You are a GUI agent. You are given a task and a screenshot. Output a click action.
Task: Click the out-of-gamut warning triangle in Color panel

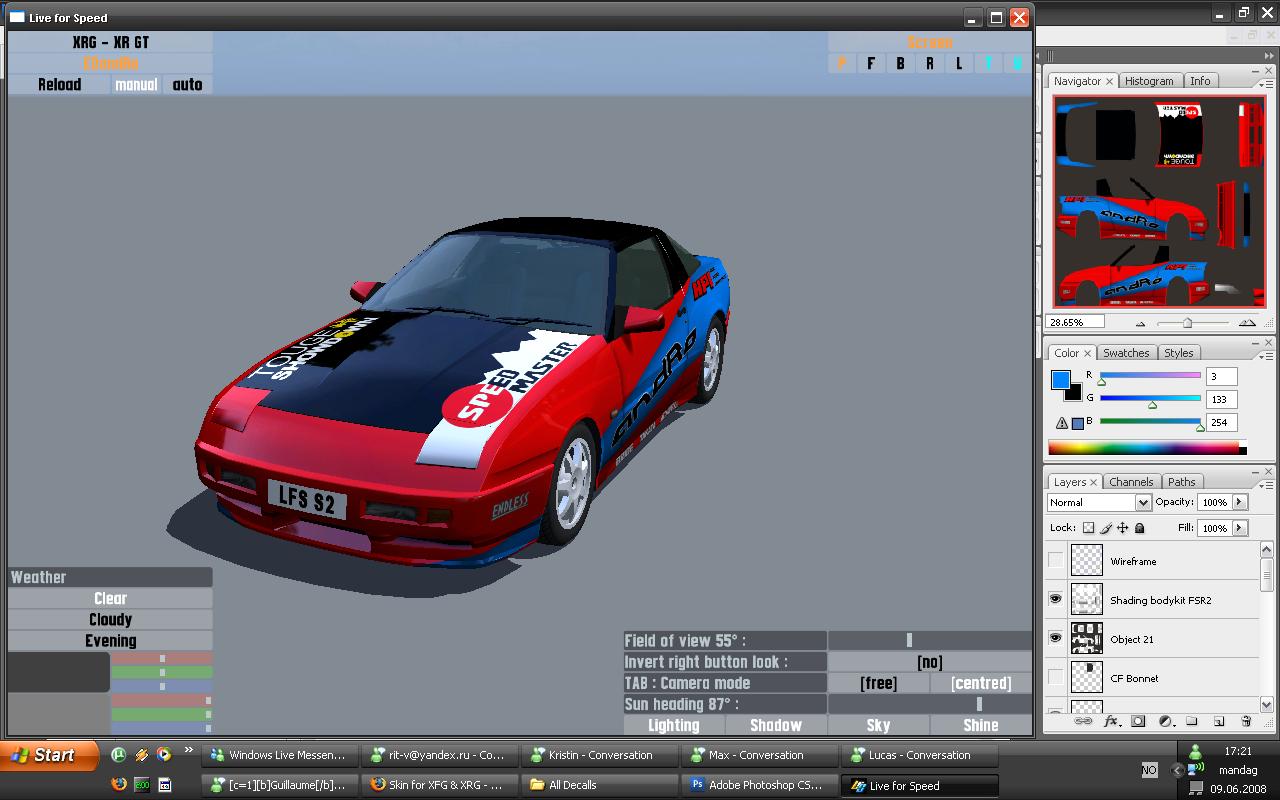point(1062,423)
